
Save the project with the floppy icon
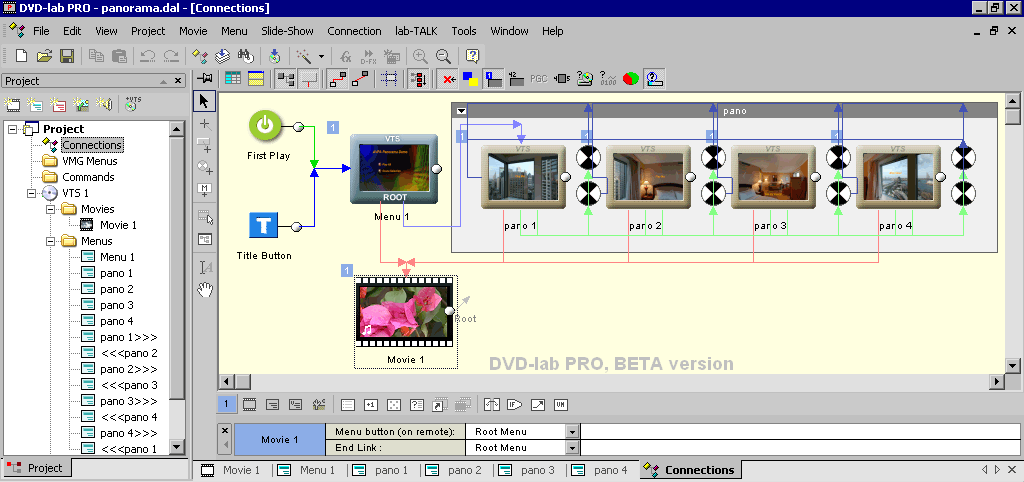[x=67, y=56]
